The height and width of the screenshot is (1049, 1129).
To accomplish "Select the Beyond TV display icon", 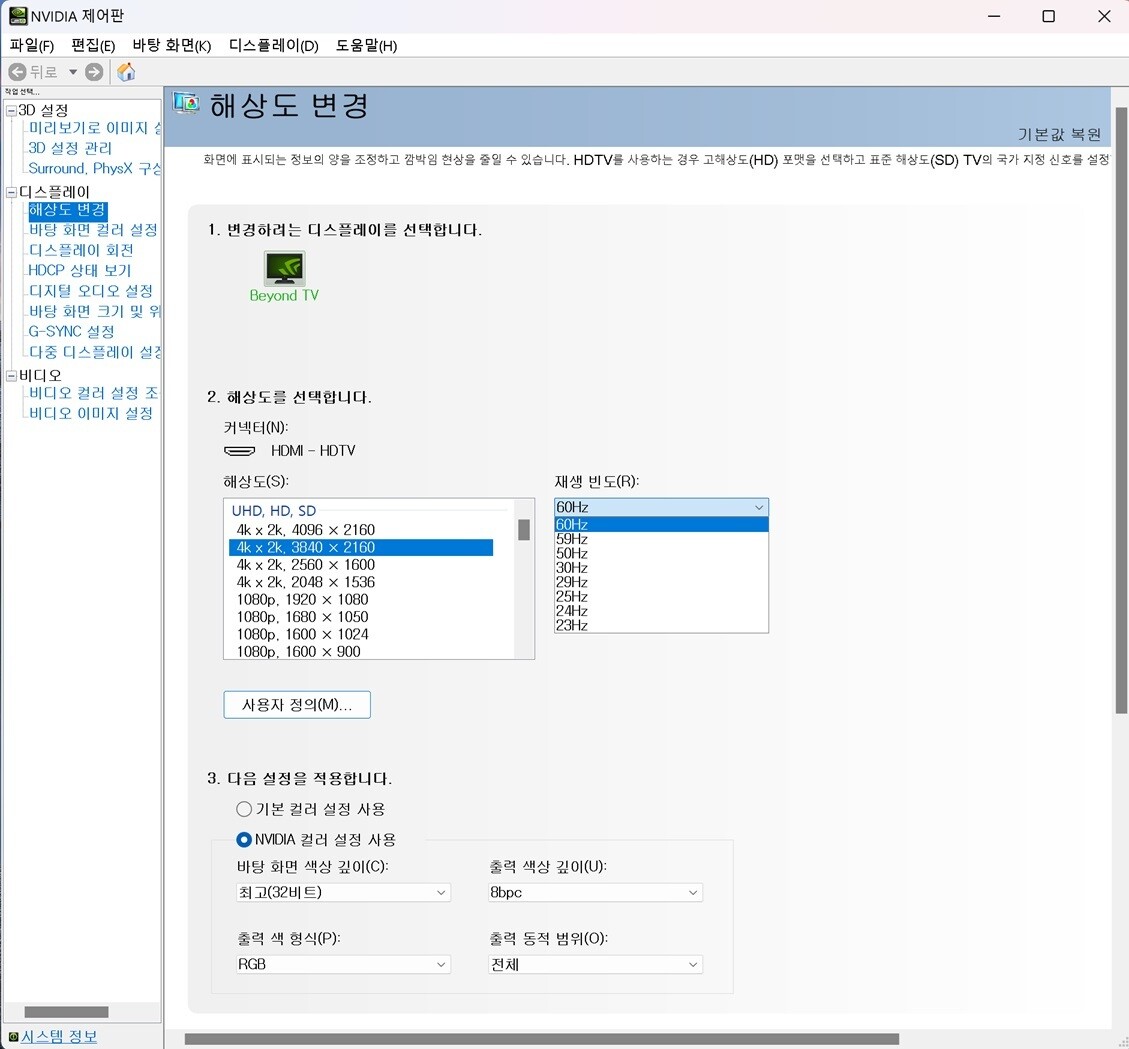I will coord(284,269).
